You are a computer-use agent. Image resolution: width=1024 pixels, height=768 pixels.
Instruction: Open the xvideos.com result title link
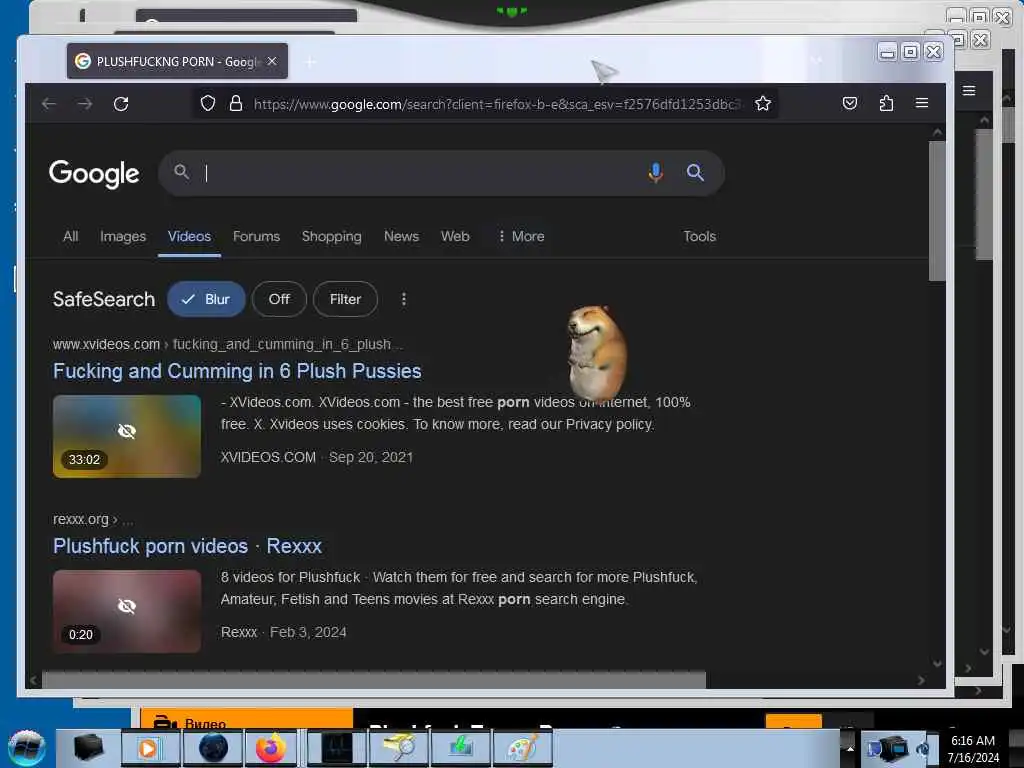pyautogui.click(x=237, y=371)
